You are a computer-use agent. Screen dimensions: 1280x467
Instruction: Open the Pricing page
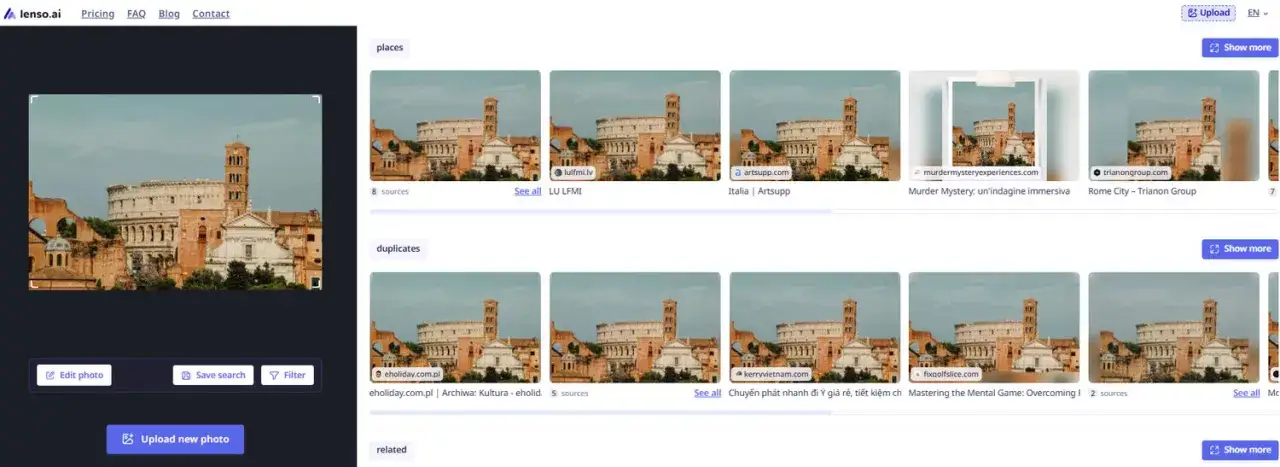tap(97, 14)
